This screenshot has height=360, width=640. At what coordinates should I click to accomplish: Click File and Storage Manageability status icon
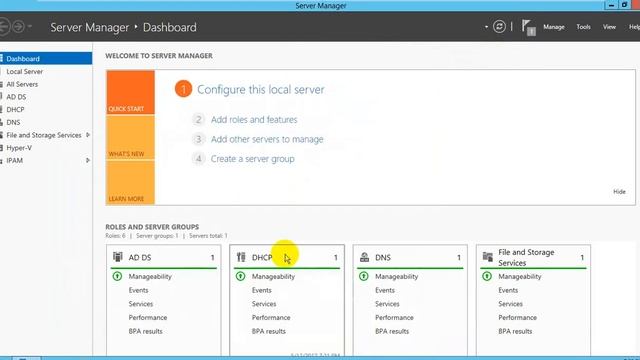pyautogui.click(x=487, y=276)
